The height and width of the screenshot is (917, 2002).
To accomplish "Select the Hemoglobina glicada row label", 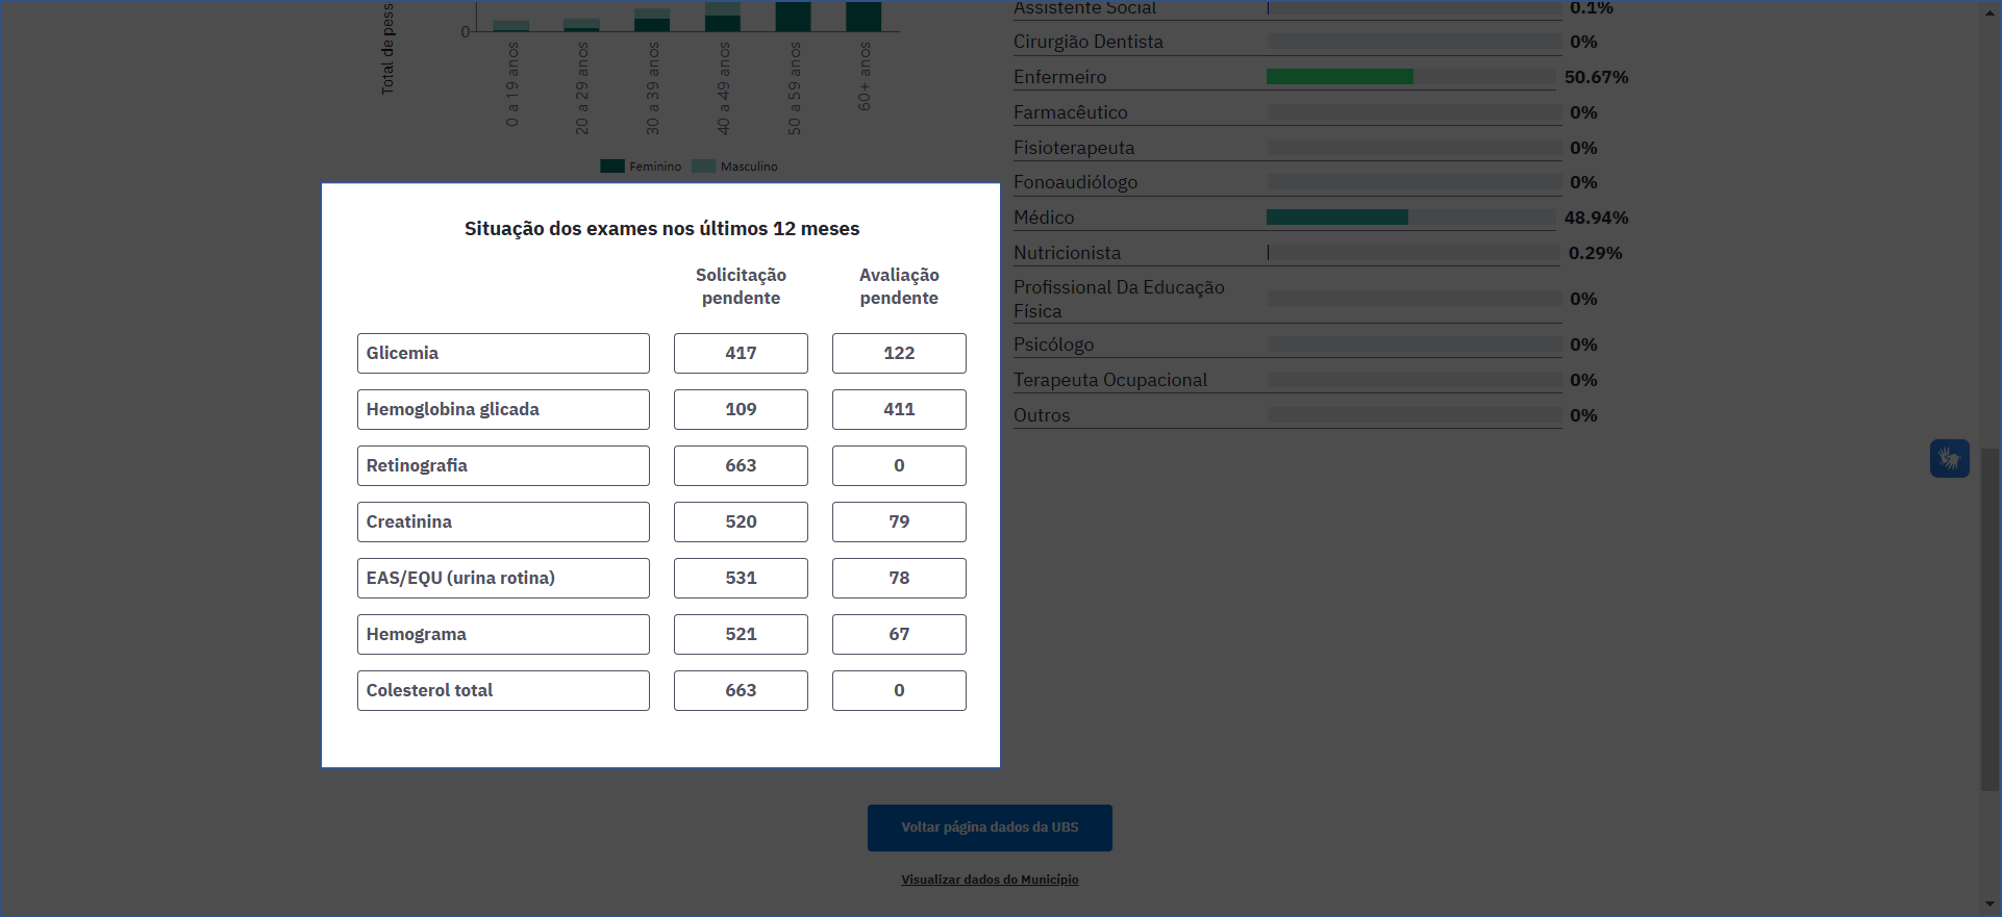I will coord(503,409).
